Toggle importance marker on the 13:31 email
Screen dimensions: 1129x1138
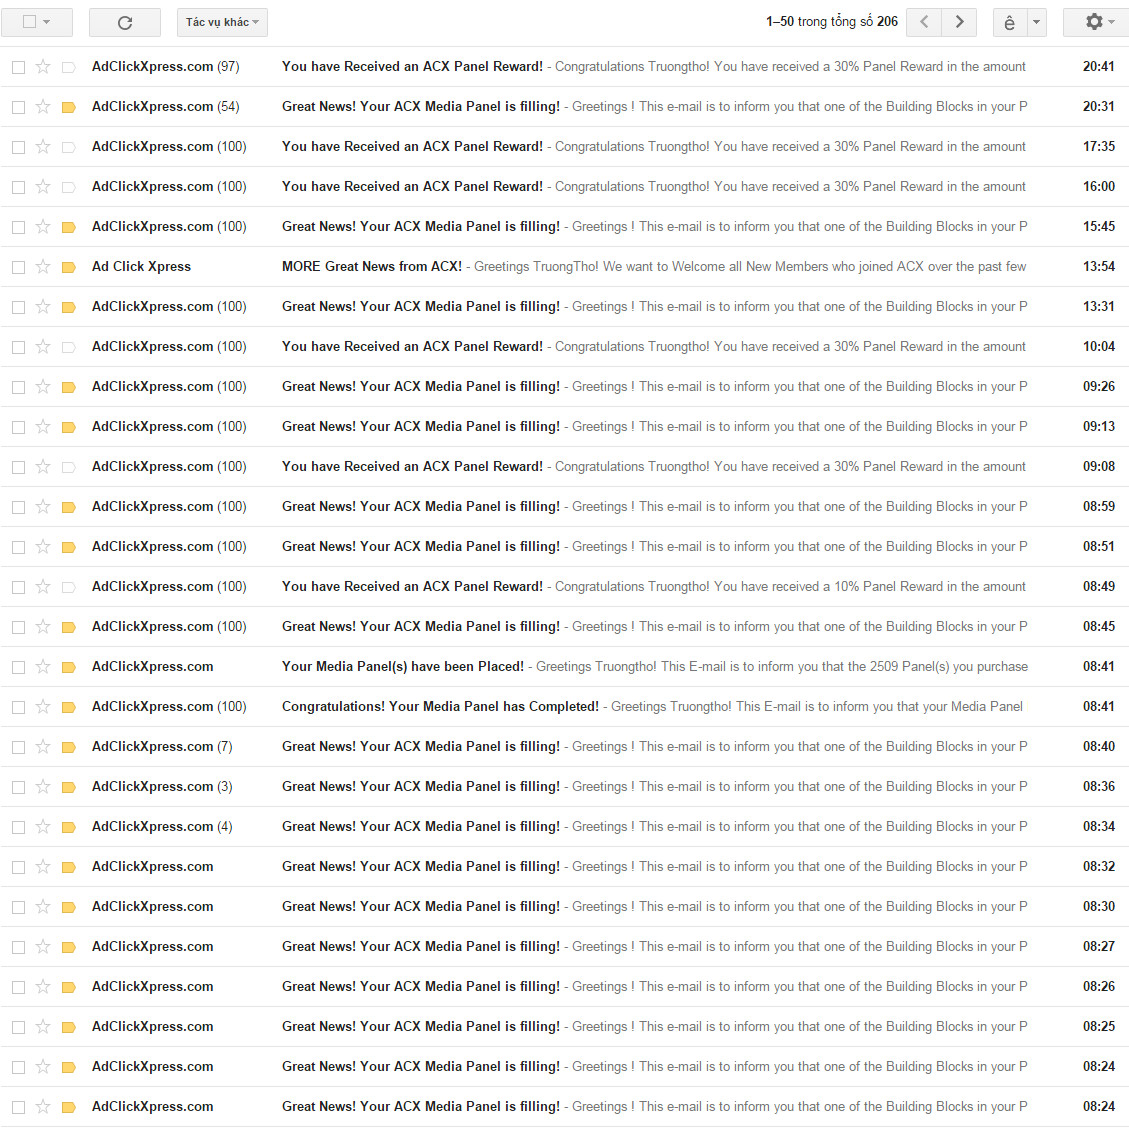[69, 307]
